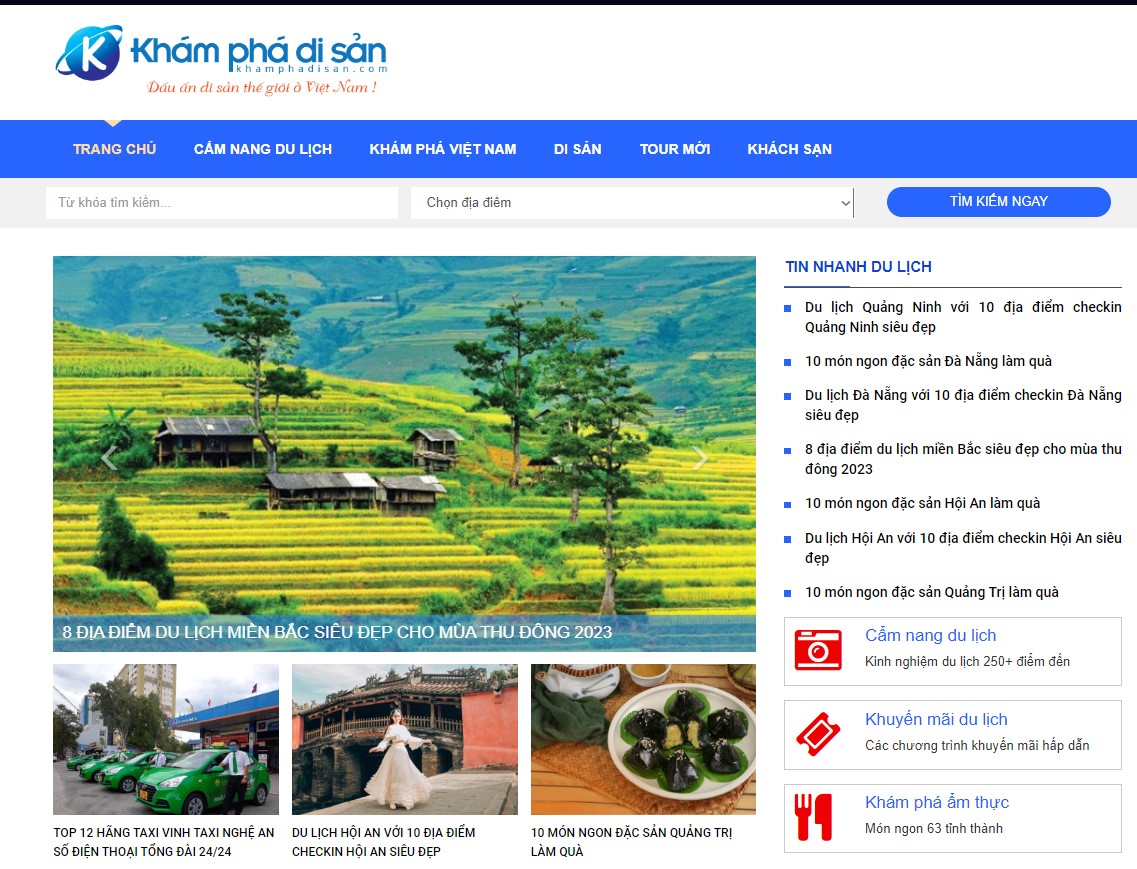Click text Món ngon 63 tỉnh thành
Viewport: 1137px width, 869px height.
(x=934, y=828)
